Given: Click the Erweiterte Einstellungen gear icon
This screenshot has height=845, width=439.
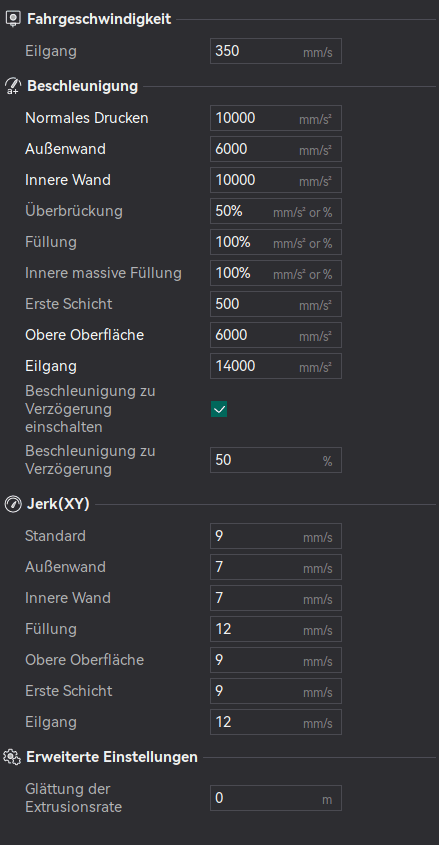Looking at the screenshot, I should tap(12, 757).
